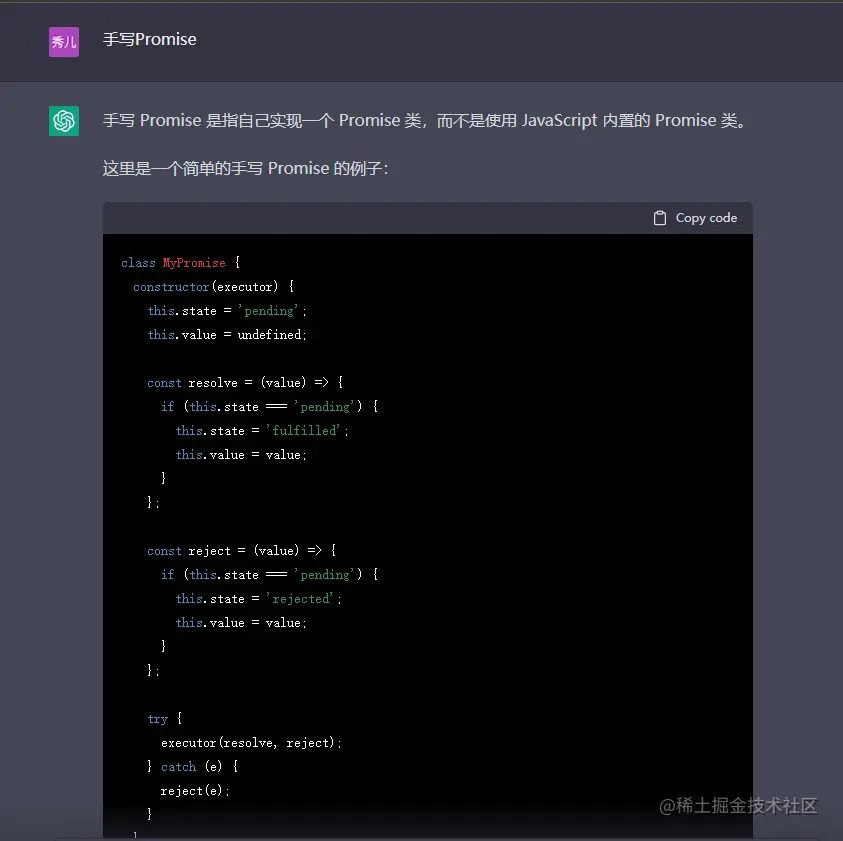Click the line this.state = 'rejected';
The image size is (843, 841).
[259, 598]
